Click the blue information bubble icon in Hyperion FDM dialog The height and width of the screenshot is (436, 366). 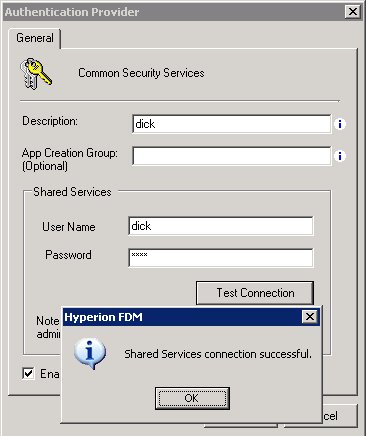[x=90, y=354]
